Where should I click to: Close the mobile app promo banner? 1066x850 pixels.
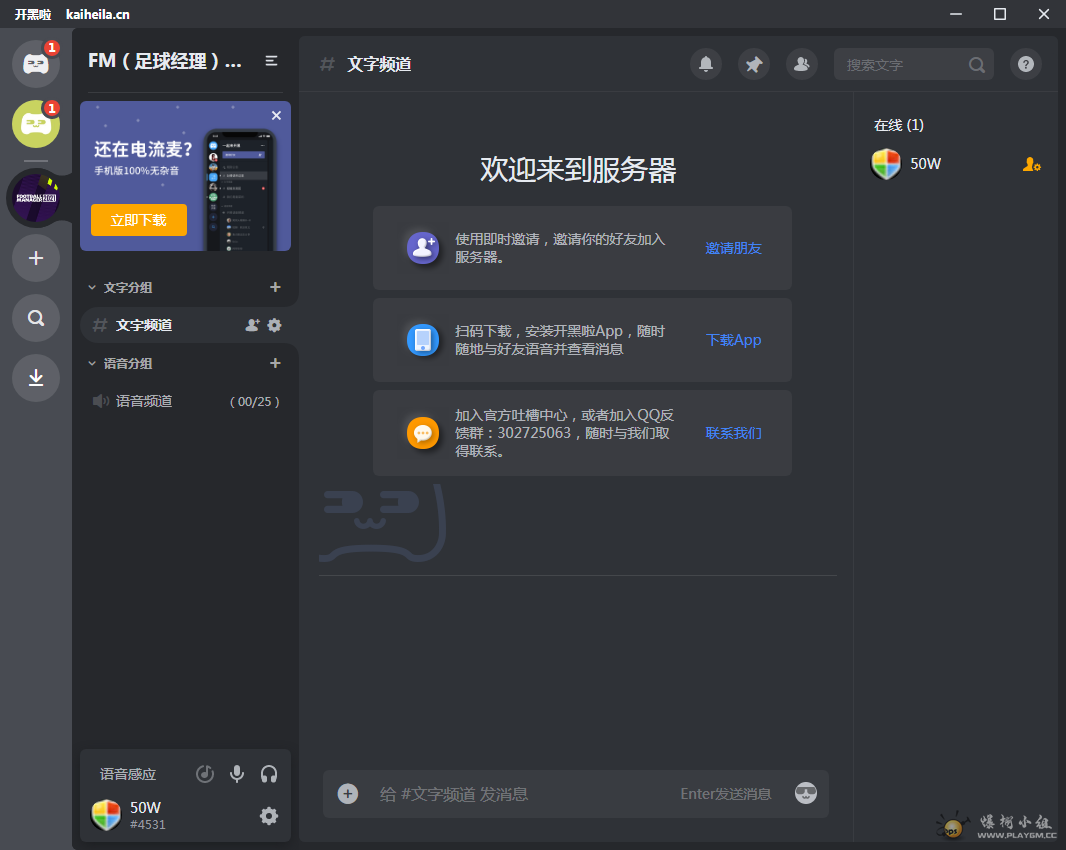[276, 116]
